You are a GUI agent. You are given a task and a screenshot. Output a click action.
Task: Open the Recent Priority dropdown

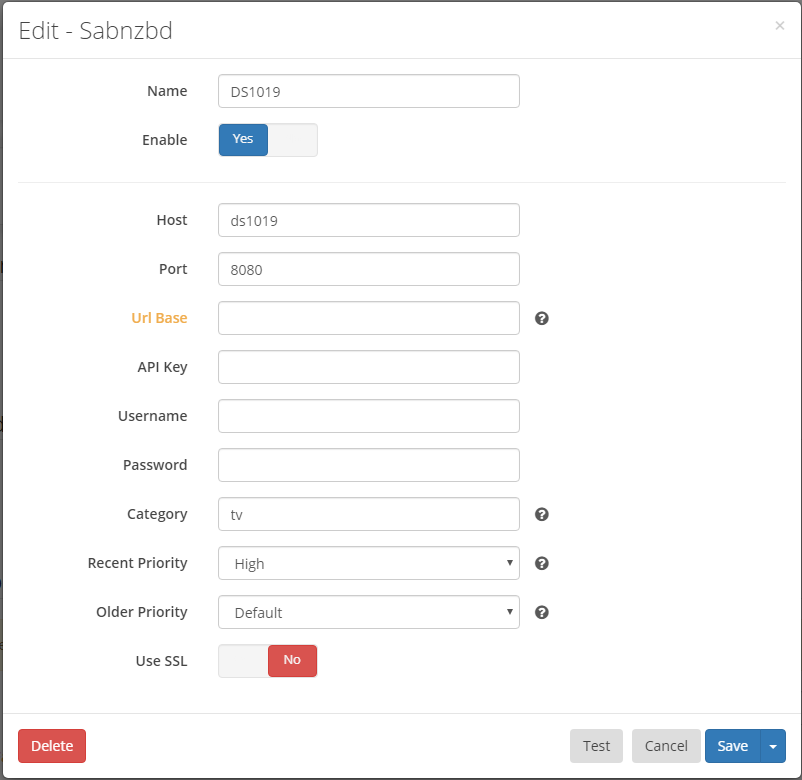tap(368, 563)
